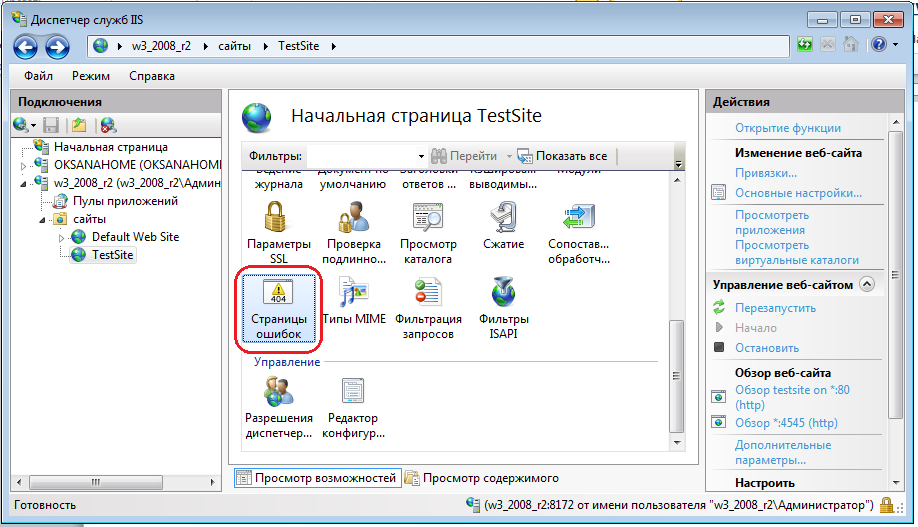Viewport: 918px width, 527px height.
Task: Click сайты in the address breadcrumb
Action: point(234,46)
